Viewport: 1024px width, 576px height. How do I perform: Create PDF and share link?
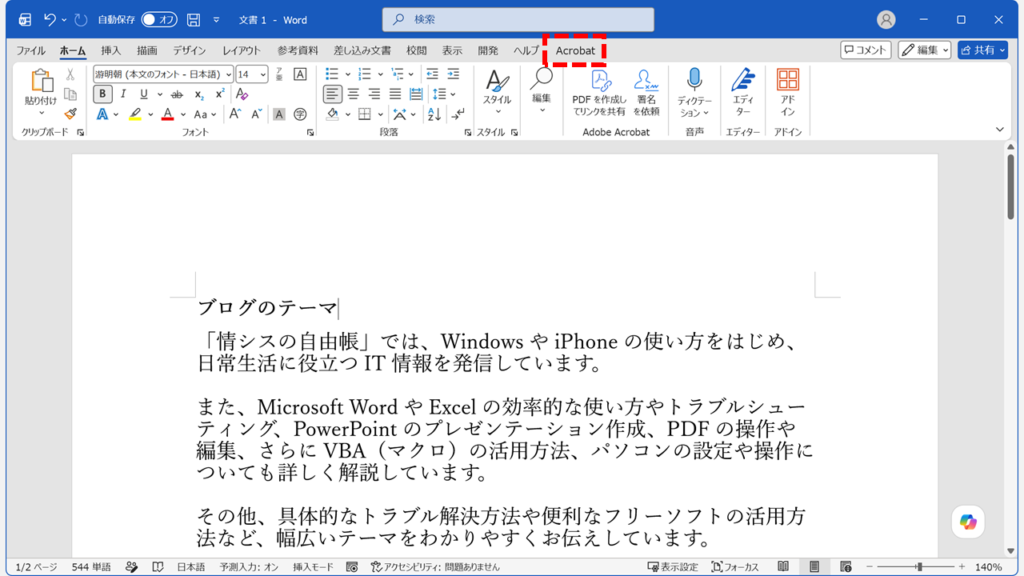(x=599, y=93)
